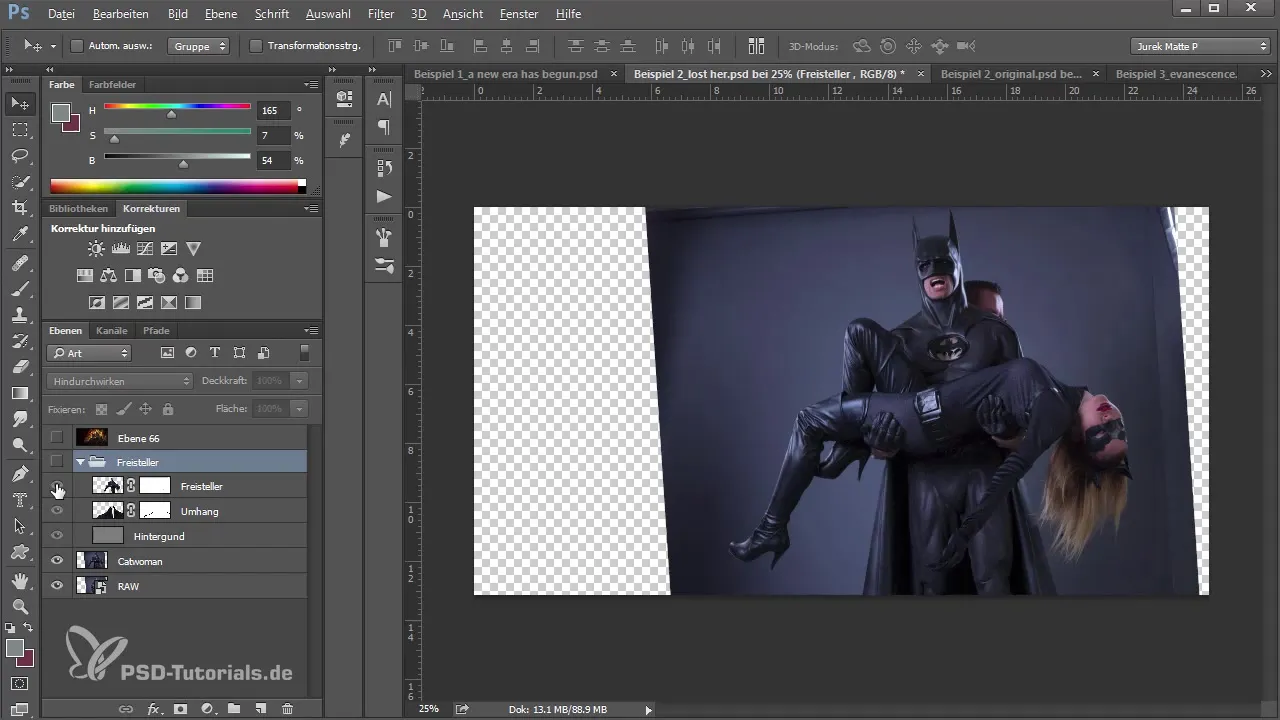Viewport: 1280px width, 720px height.
Task: Open the Gruppe auto-select dropdown
Action: tap(198, 46)
